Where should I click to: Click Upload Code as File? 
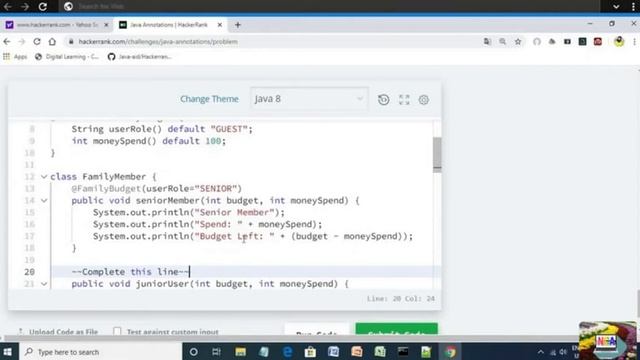58,331
